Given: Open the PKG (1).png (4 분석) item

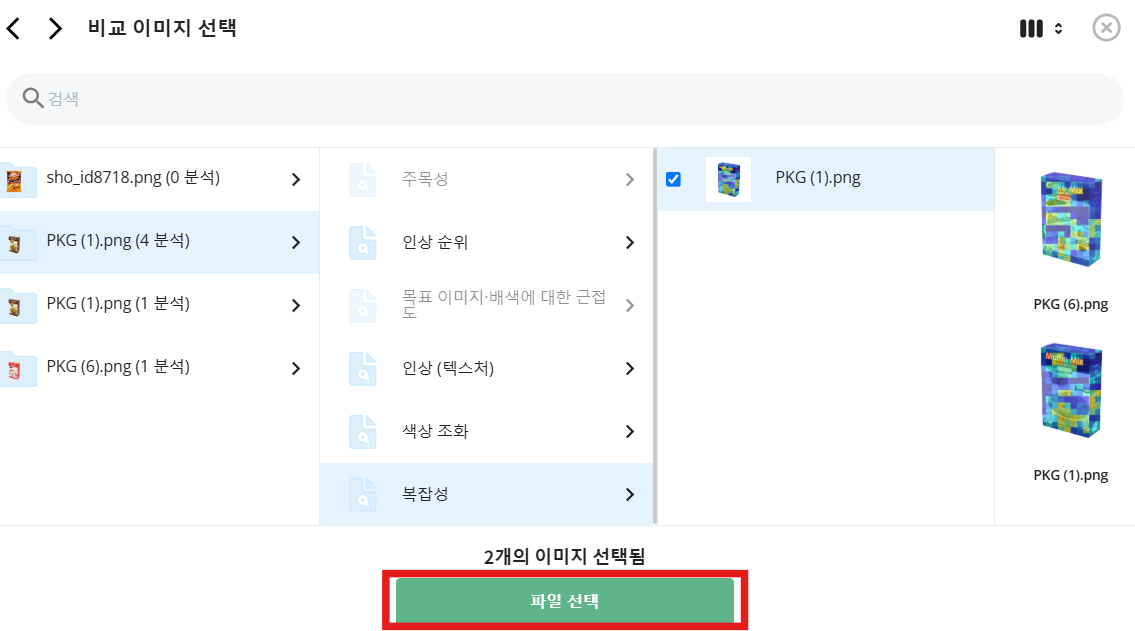Looking at the screenshot, I should click(159, 242).
